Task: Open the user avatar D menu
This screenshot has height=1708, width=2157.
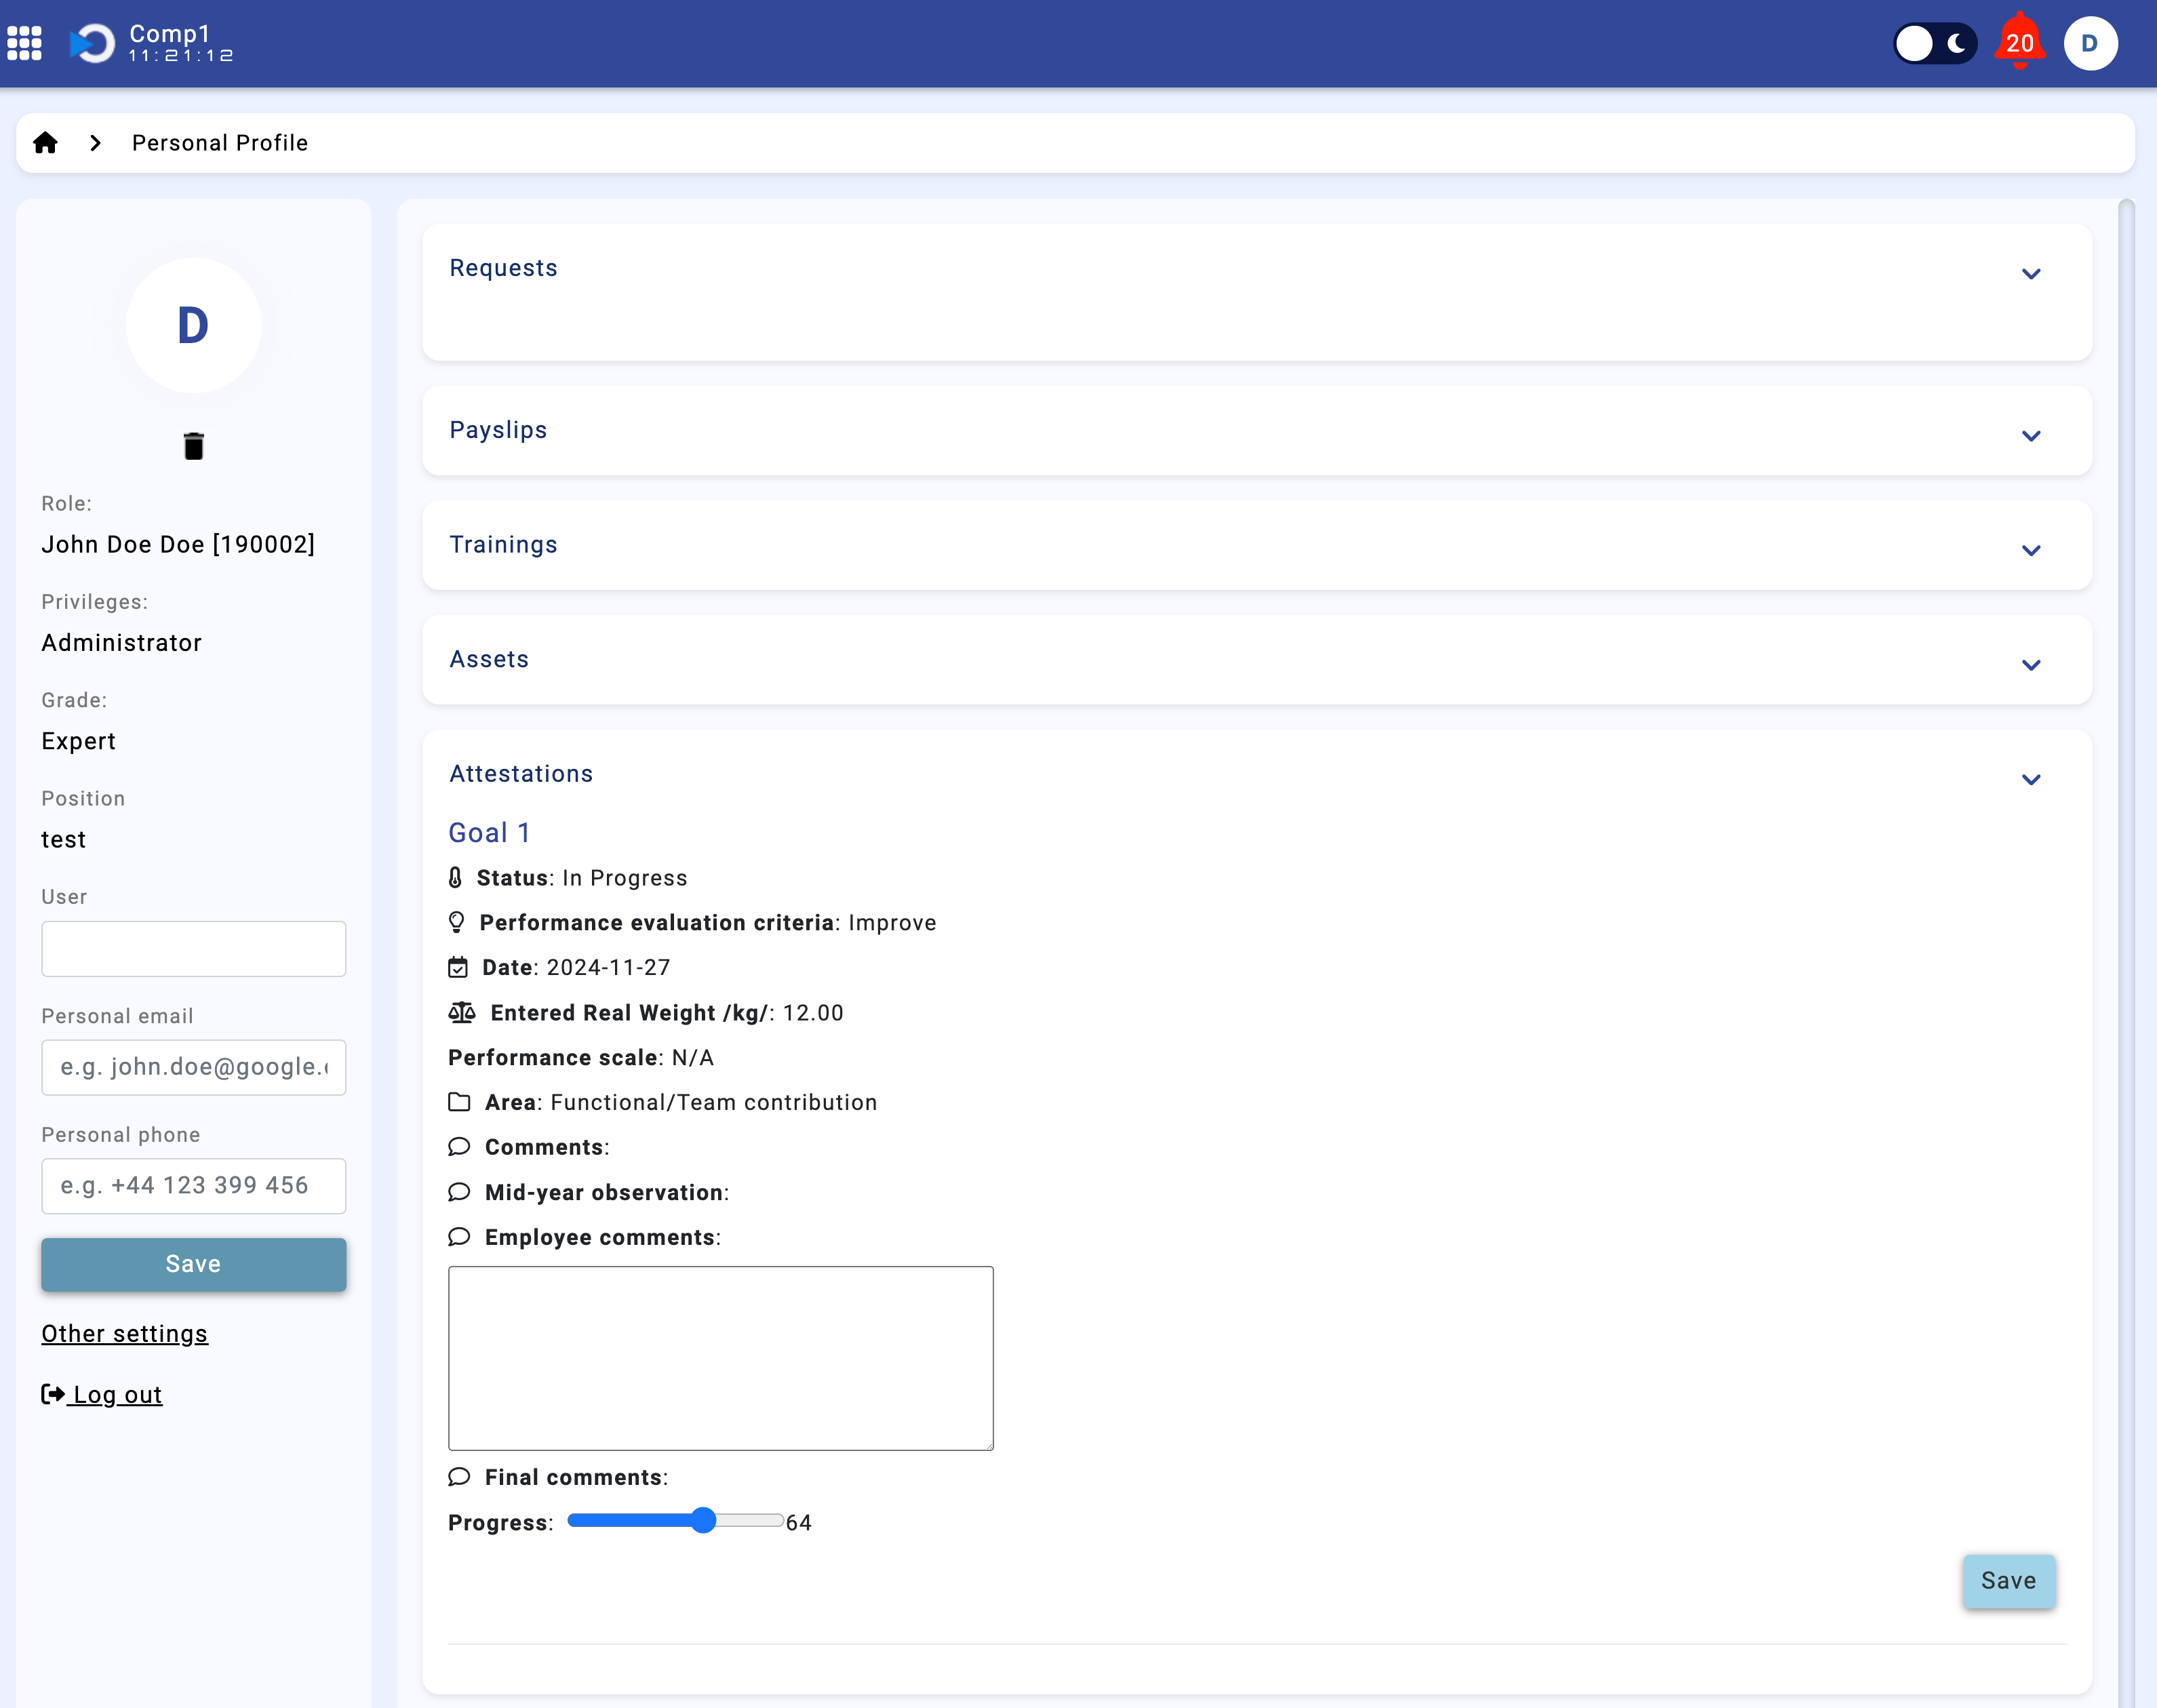Action: pyautogui.click(x=2090, y=43)
